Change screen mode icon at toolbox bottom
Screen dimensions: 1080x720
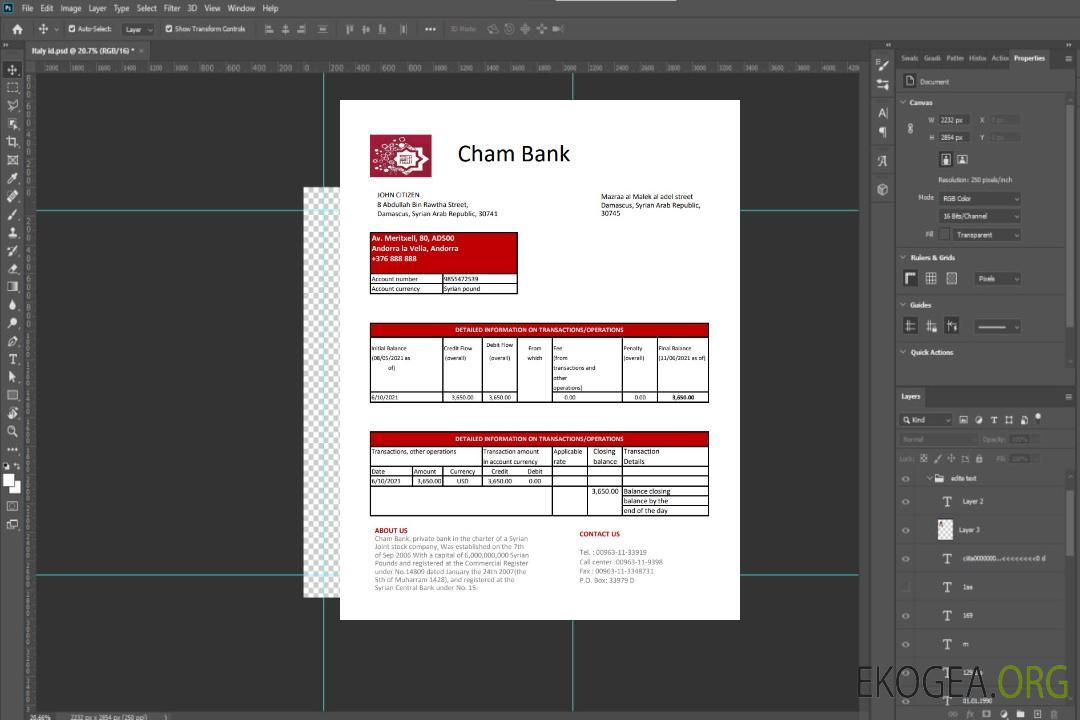12,524
